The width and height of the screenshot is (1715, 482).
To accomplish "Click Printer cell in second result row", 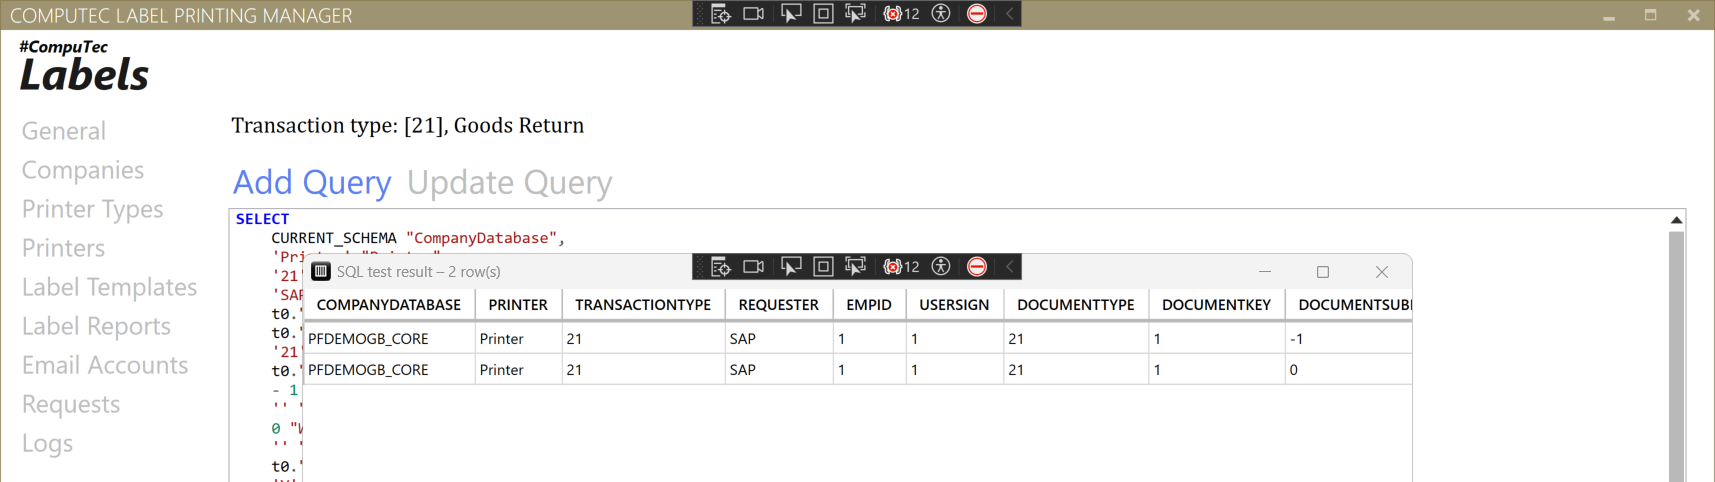I will click(x=518, y=369).
